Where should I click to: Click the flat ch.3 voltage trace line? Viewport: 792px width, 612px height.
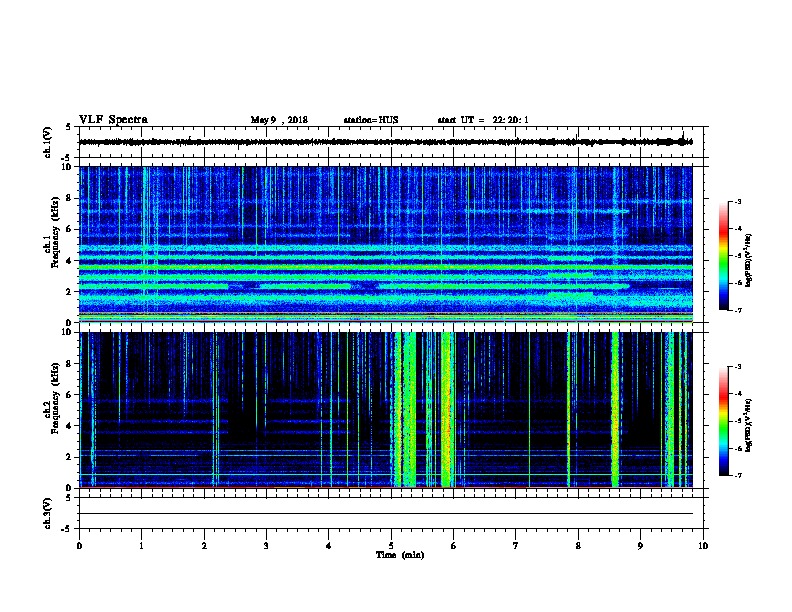[x=386, y=514]
